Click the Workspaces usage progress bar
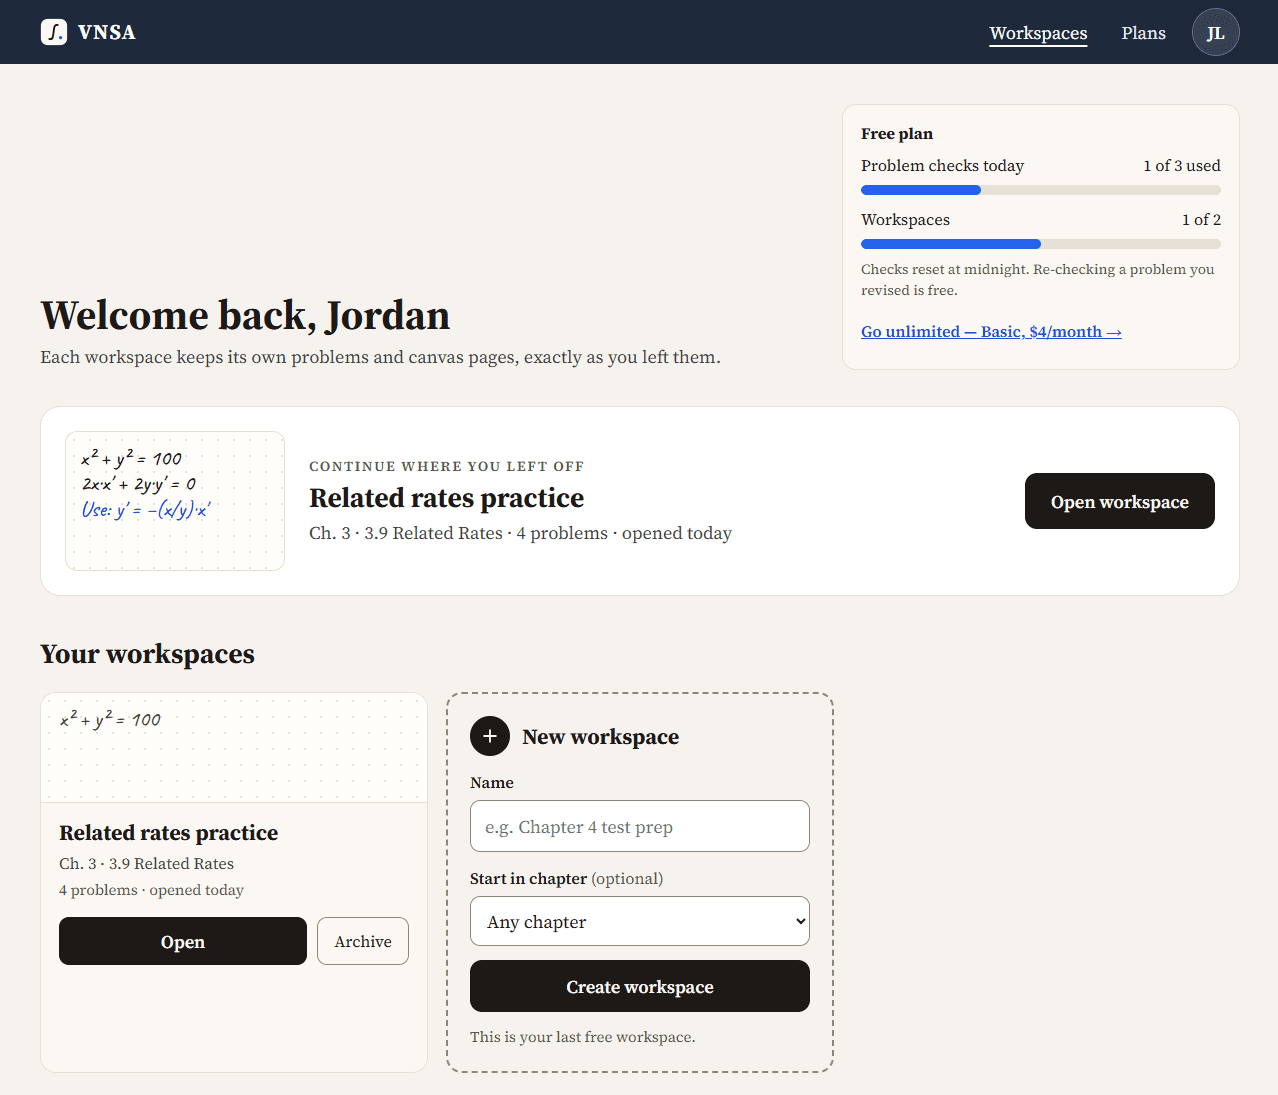Viewport: 1278px width, 1095px height. (x=1041, y=244)
